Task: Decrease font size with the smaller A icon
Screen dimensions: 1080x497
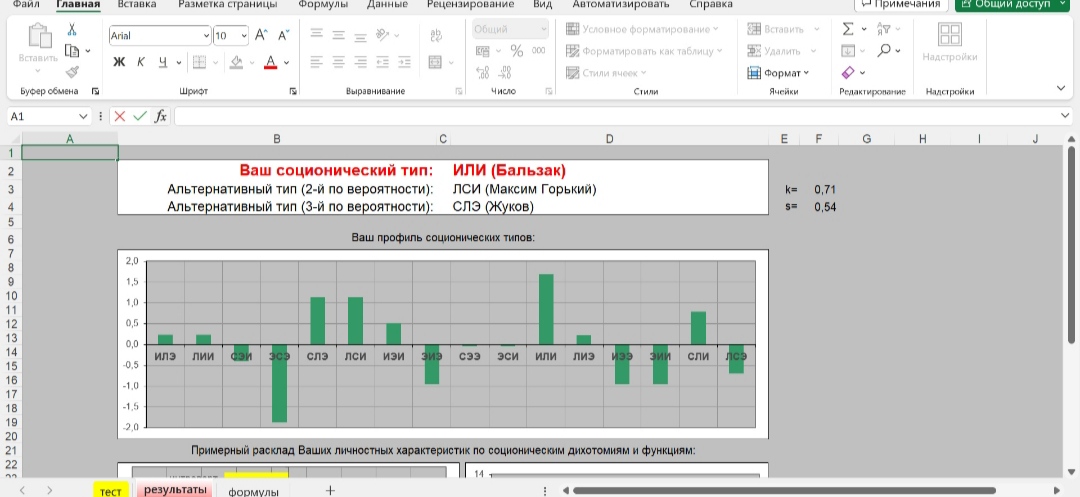Action: click(283, 35)
